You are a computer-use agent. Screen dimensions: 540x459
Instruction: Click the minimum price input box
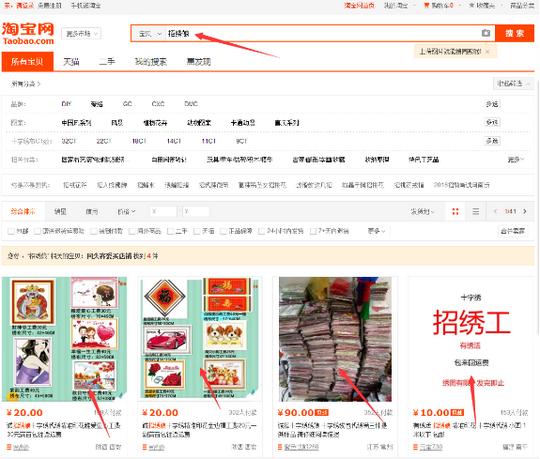(x=163, y=211)
